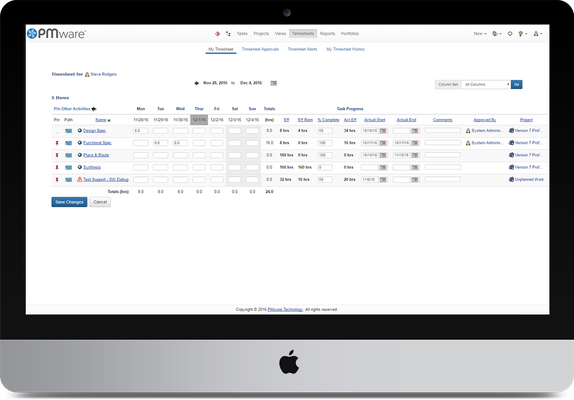The height and width of the screenshot is (400, 574).
Task: Open the New dropdown menu
Action: 480,34
